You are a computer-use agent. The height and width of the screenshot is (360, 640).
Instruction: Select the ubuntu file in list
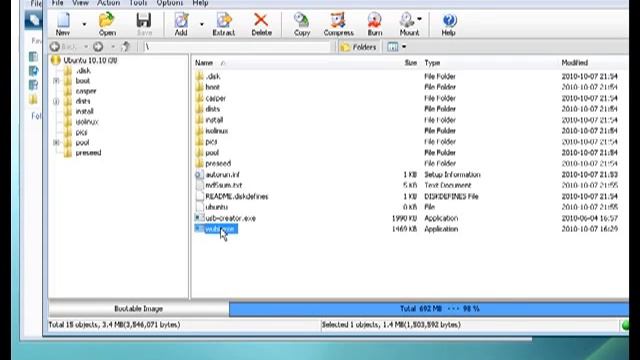(217, 207)
